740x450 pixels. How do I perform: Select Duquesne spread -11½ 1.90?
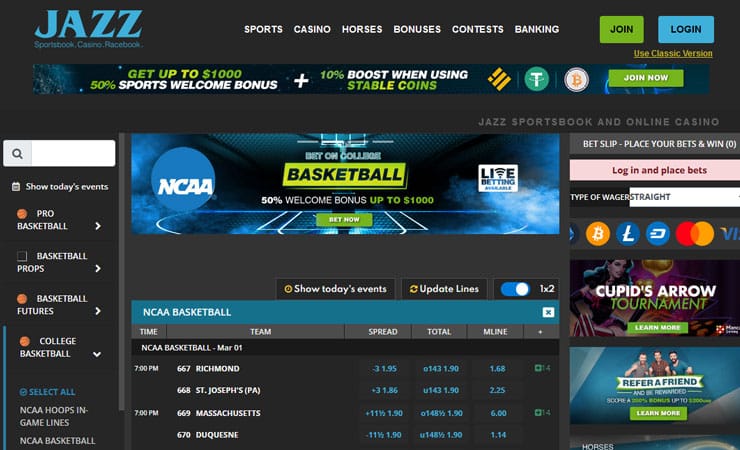coord(384,434)
